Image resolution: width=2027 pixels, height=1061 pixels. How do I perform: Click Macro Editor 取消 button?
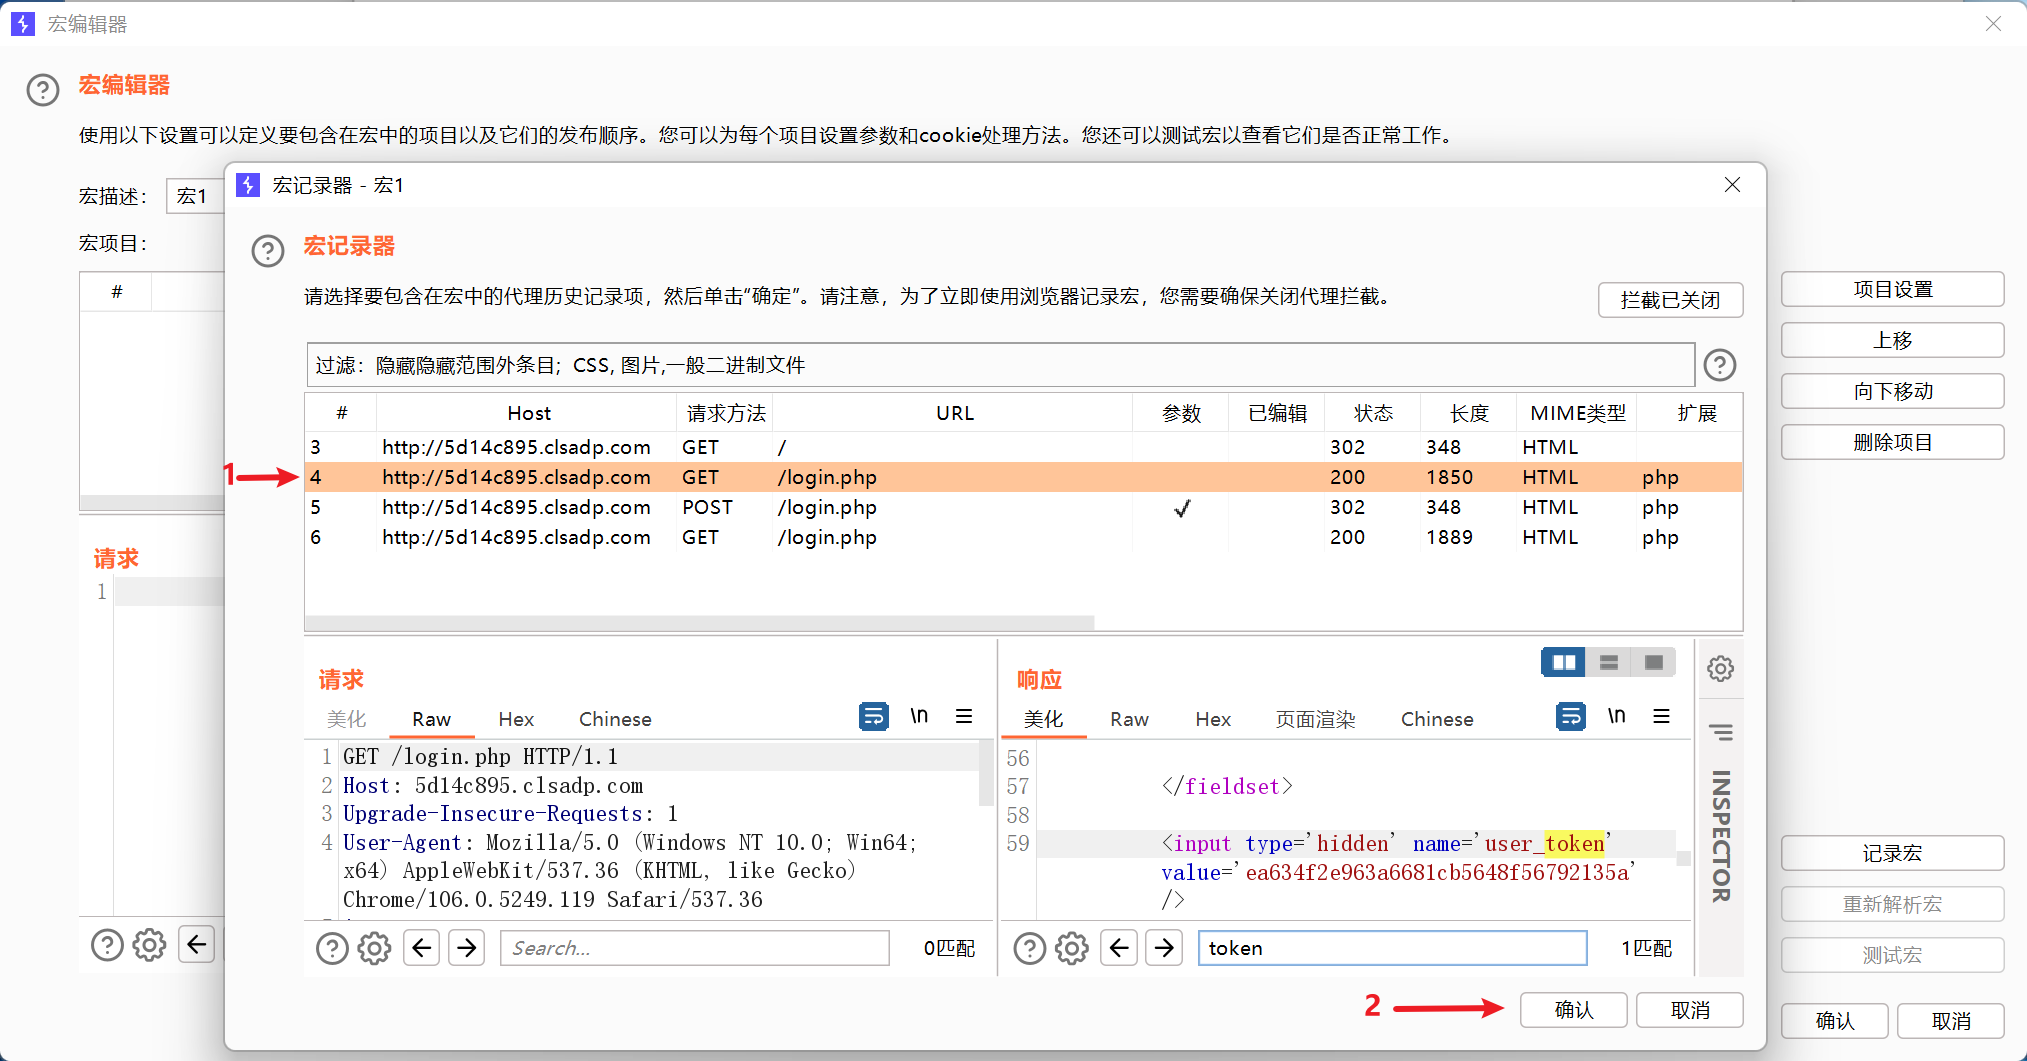click(1951, 1021)
